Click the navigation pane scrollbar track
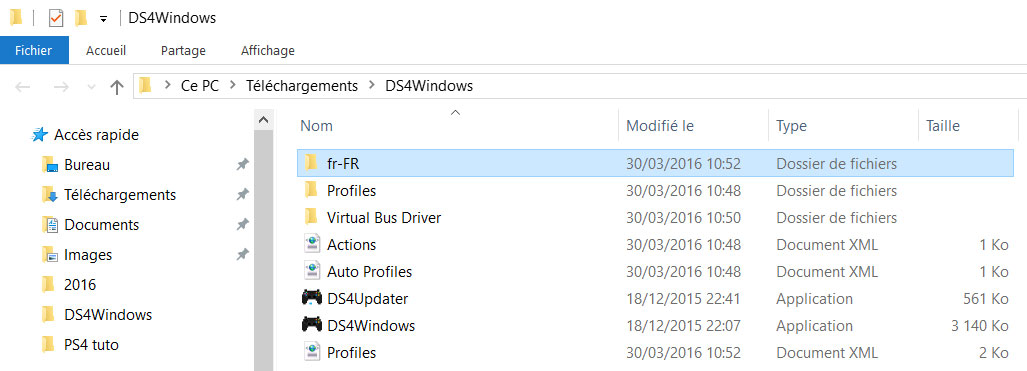Image resolution: width=1027 pixels, height=371 pixels. pos(263,249)
